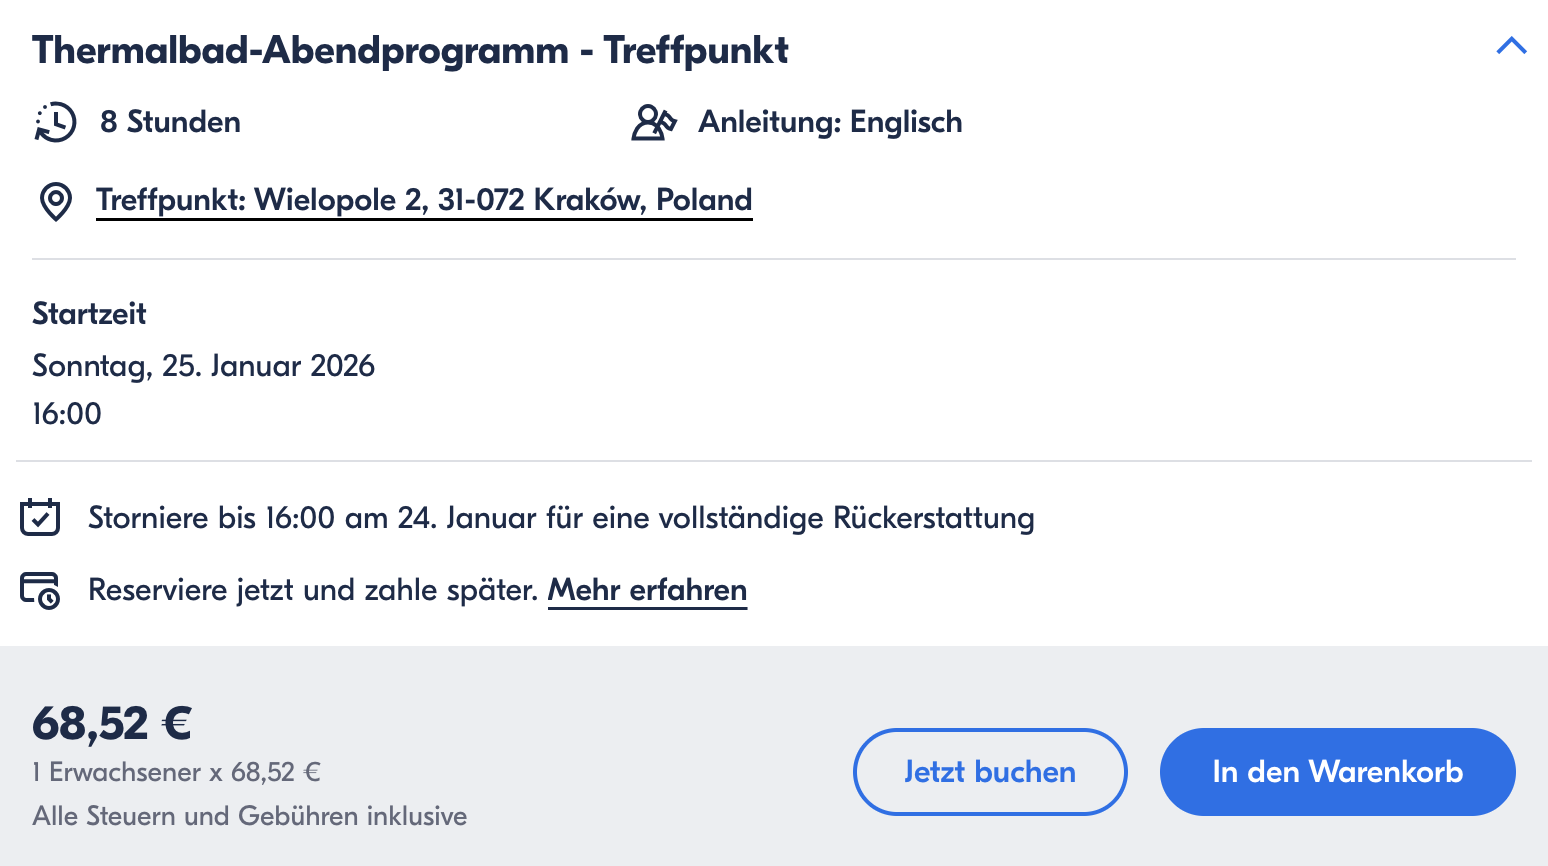Viewport: 1548px width, 866px height.
Task: Click the clock duration icon
Action: (55, 122)
